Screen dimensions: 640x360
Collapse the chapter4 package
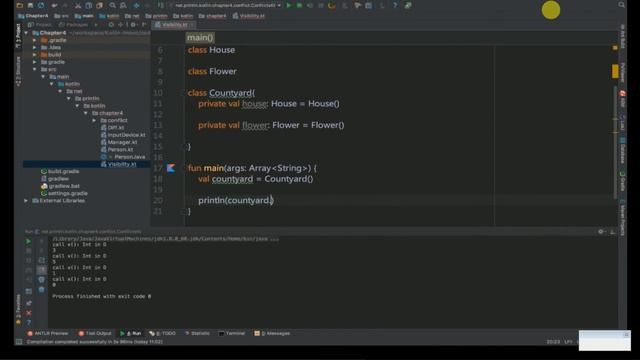tap(86, 113)
